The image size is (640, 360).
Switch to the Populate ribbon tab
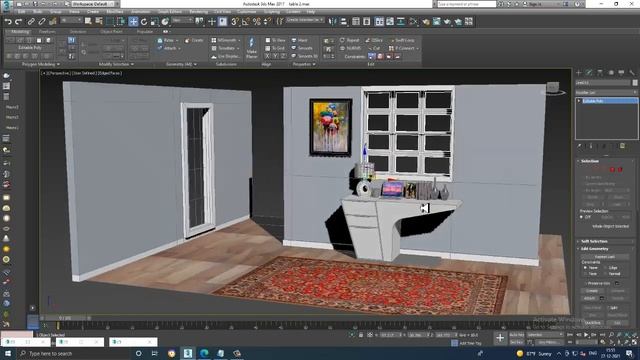point(144,31)
